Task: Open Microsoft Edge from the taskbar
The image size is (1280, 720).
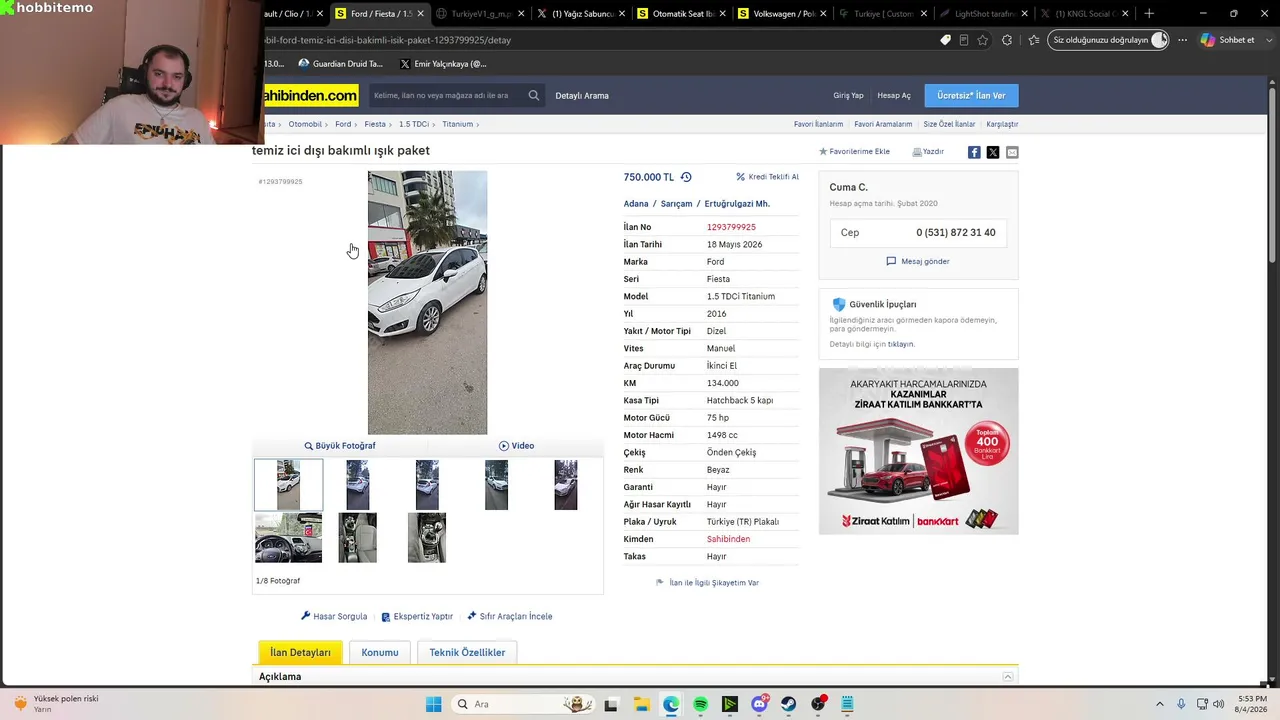Action: [671, 704]
